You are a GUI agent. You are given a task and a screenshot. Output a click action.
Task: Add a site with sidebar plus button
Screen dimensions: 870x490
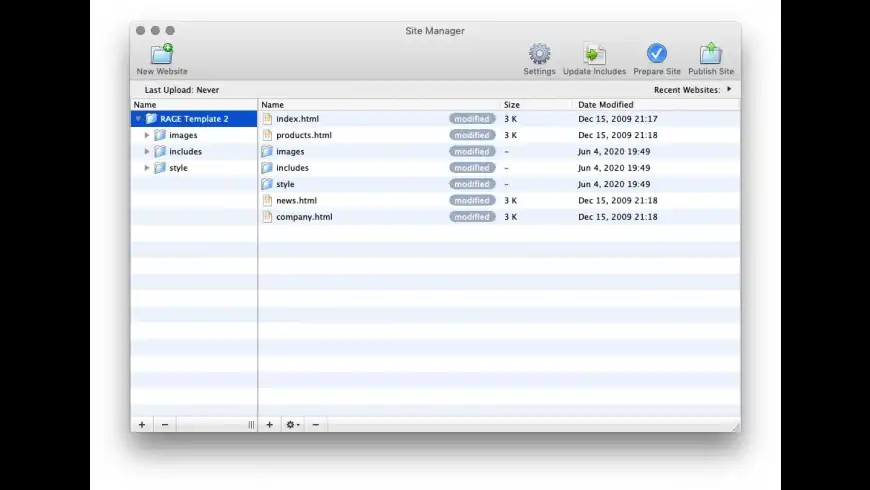[142, 425]
